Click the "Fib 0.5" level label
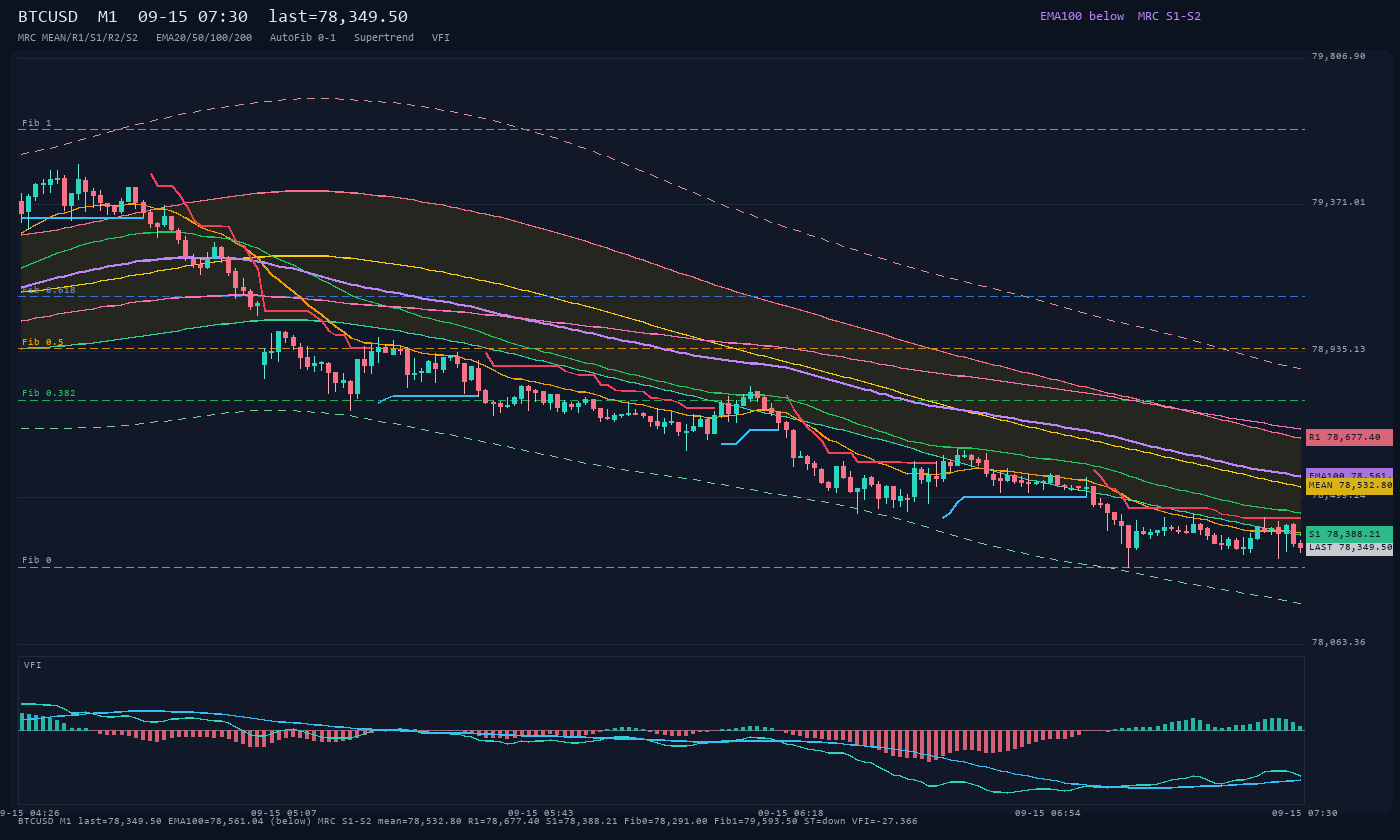 click(43, 342)
